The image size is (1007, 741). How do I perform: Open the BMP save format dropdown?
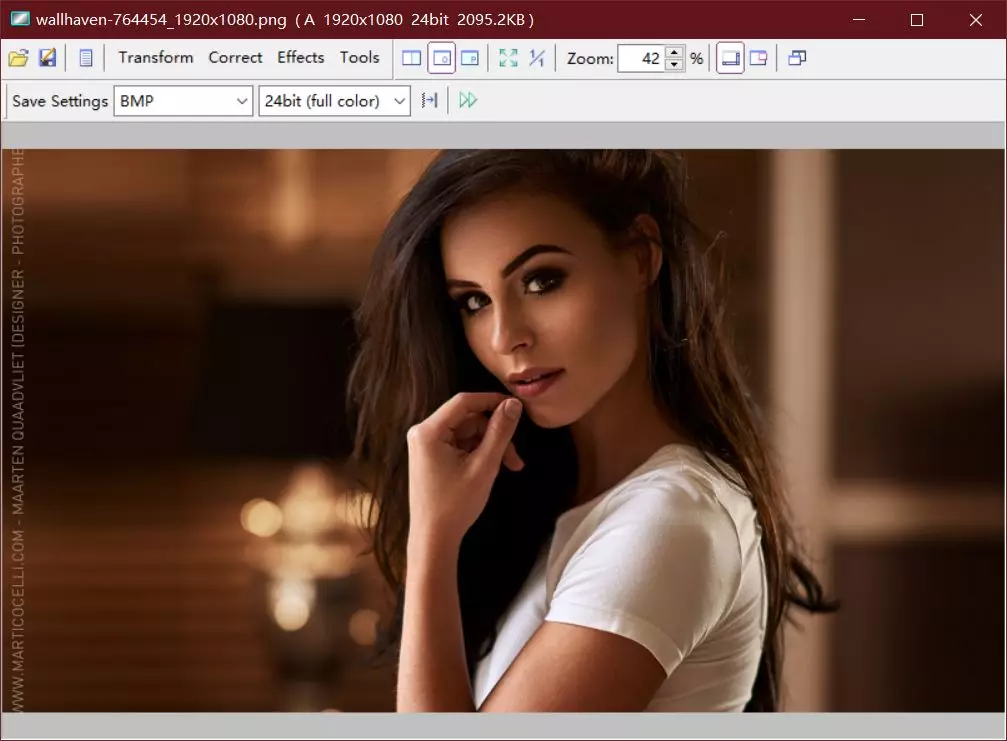click(183, 101)
